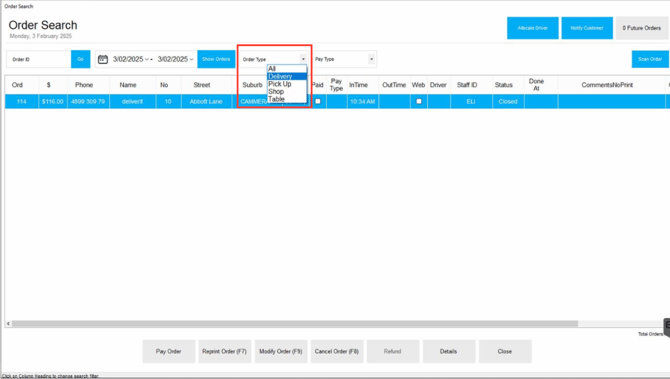Select Delivery in the Order Type list
The image size is (670, 379).
coord(287,76)
